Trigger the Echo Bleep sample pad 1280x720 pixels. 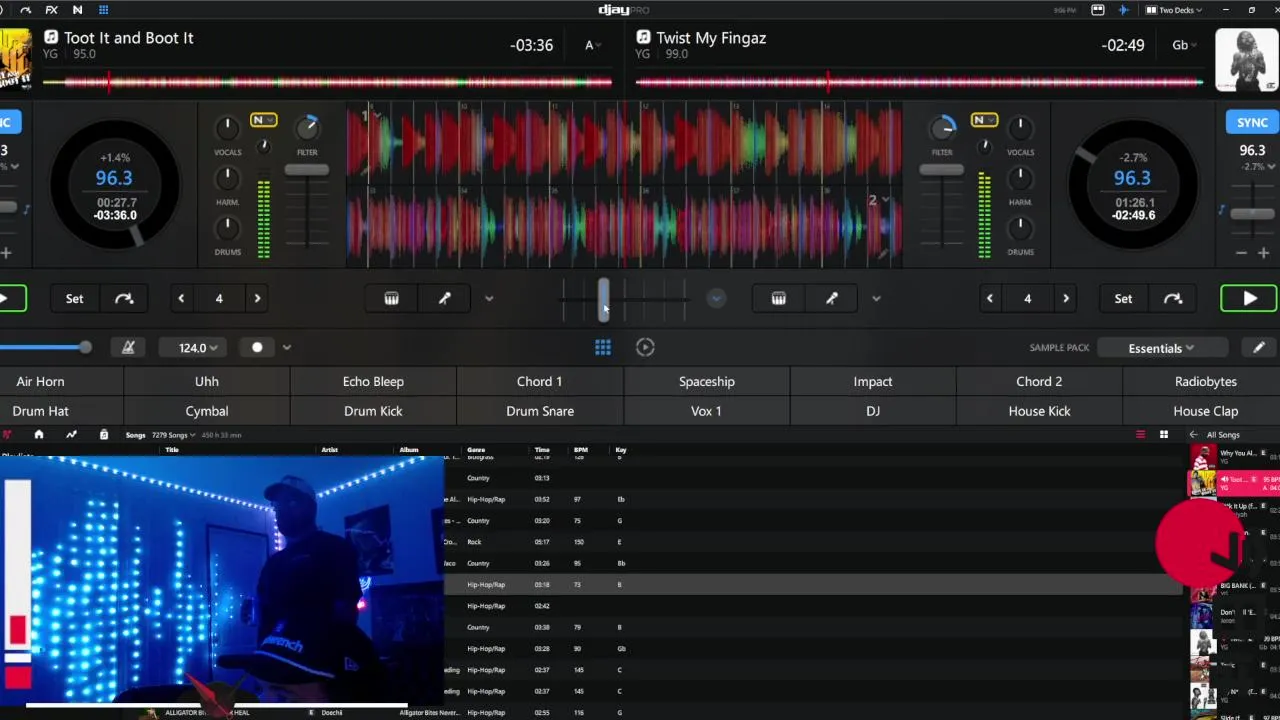373,381
